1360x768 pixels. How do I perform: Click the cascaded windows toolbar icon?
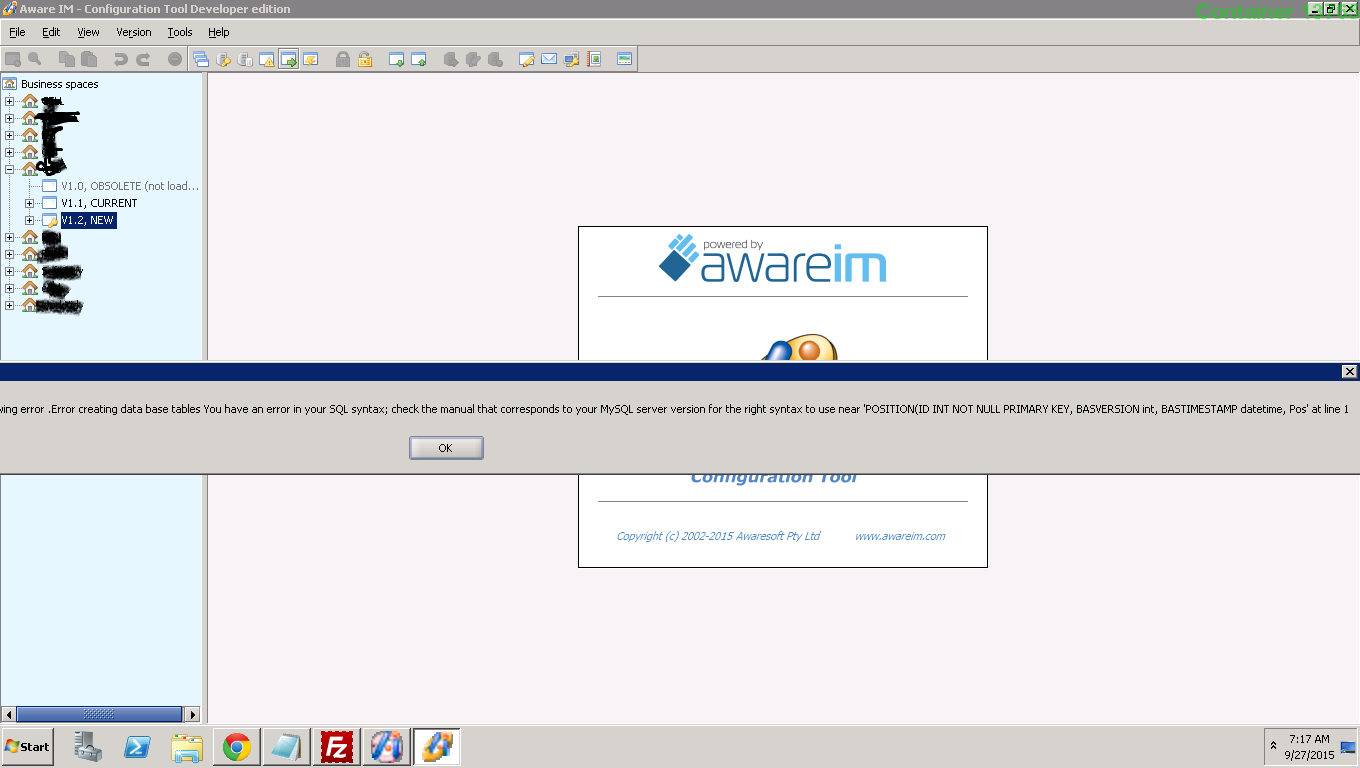pos(201,59)
